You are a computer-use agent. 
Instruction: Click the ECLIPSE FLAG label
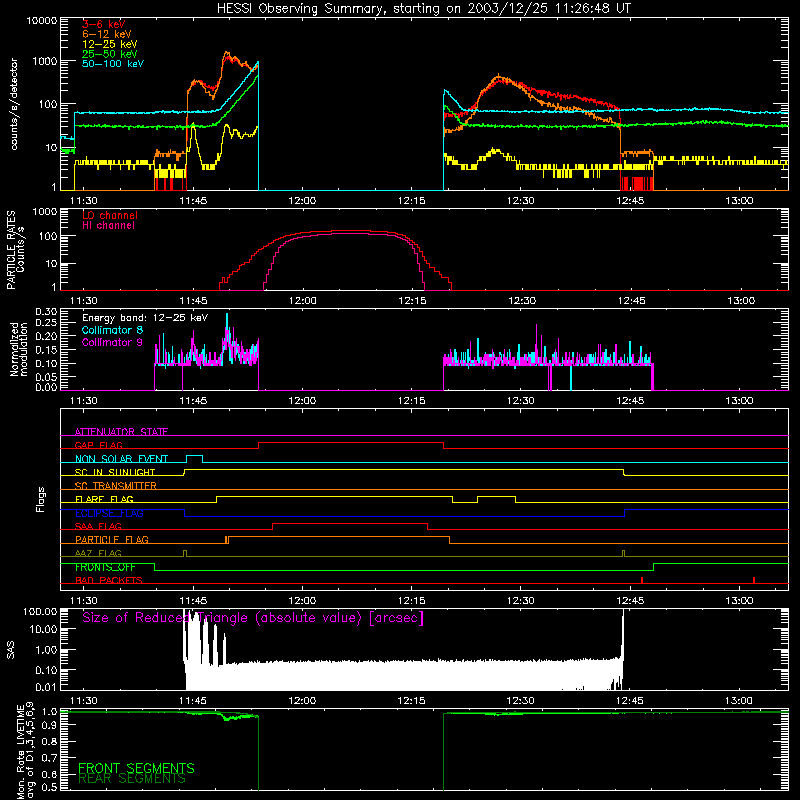109,513
